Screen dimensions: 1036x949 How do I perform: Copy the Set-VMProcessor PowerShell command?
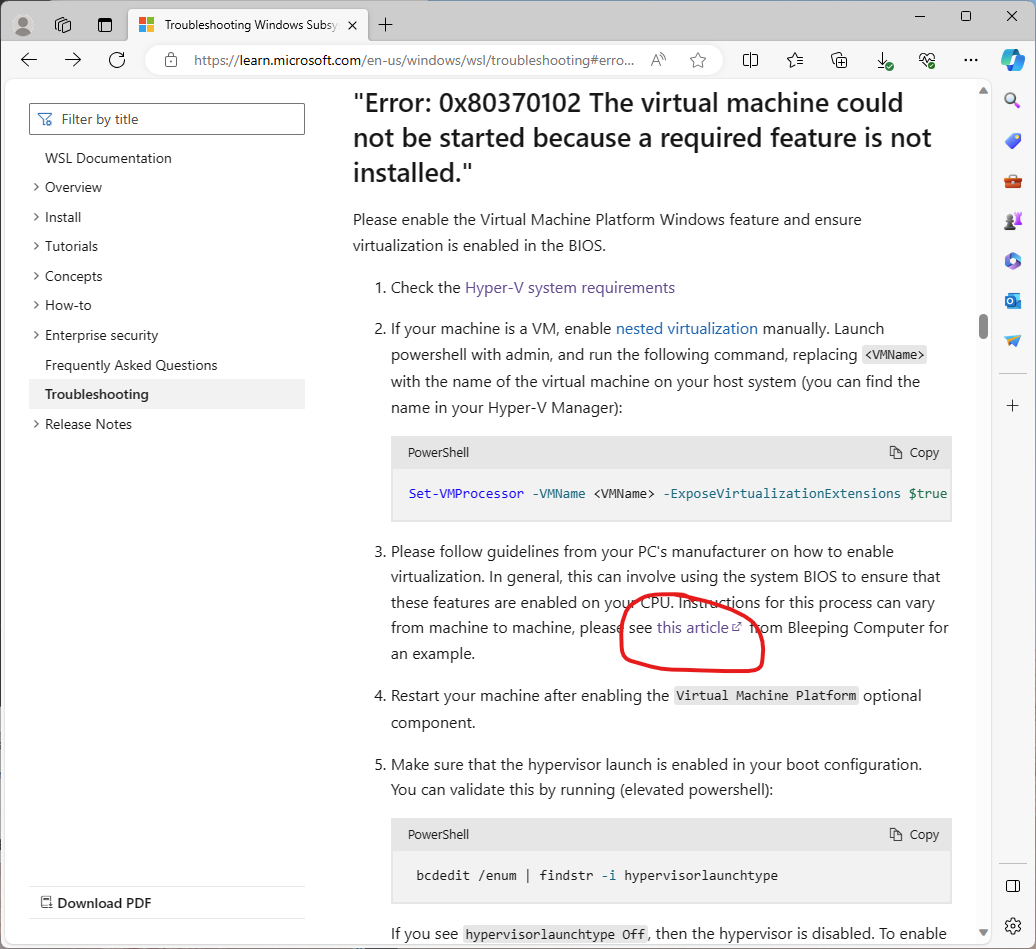coord(912,452)
